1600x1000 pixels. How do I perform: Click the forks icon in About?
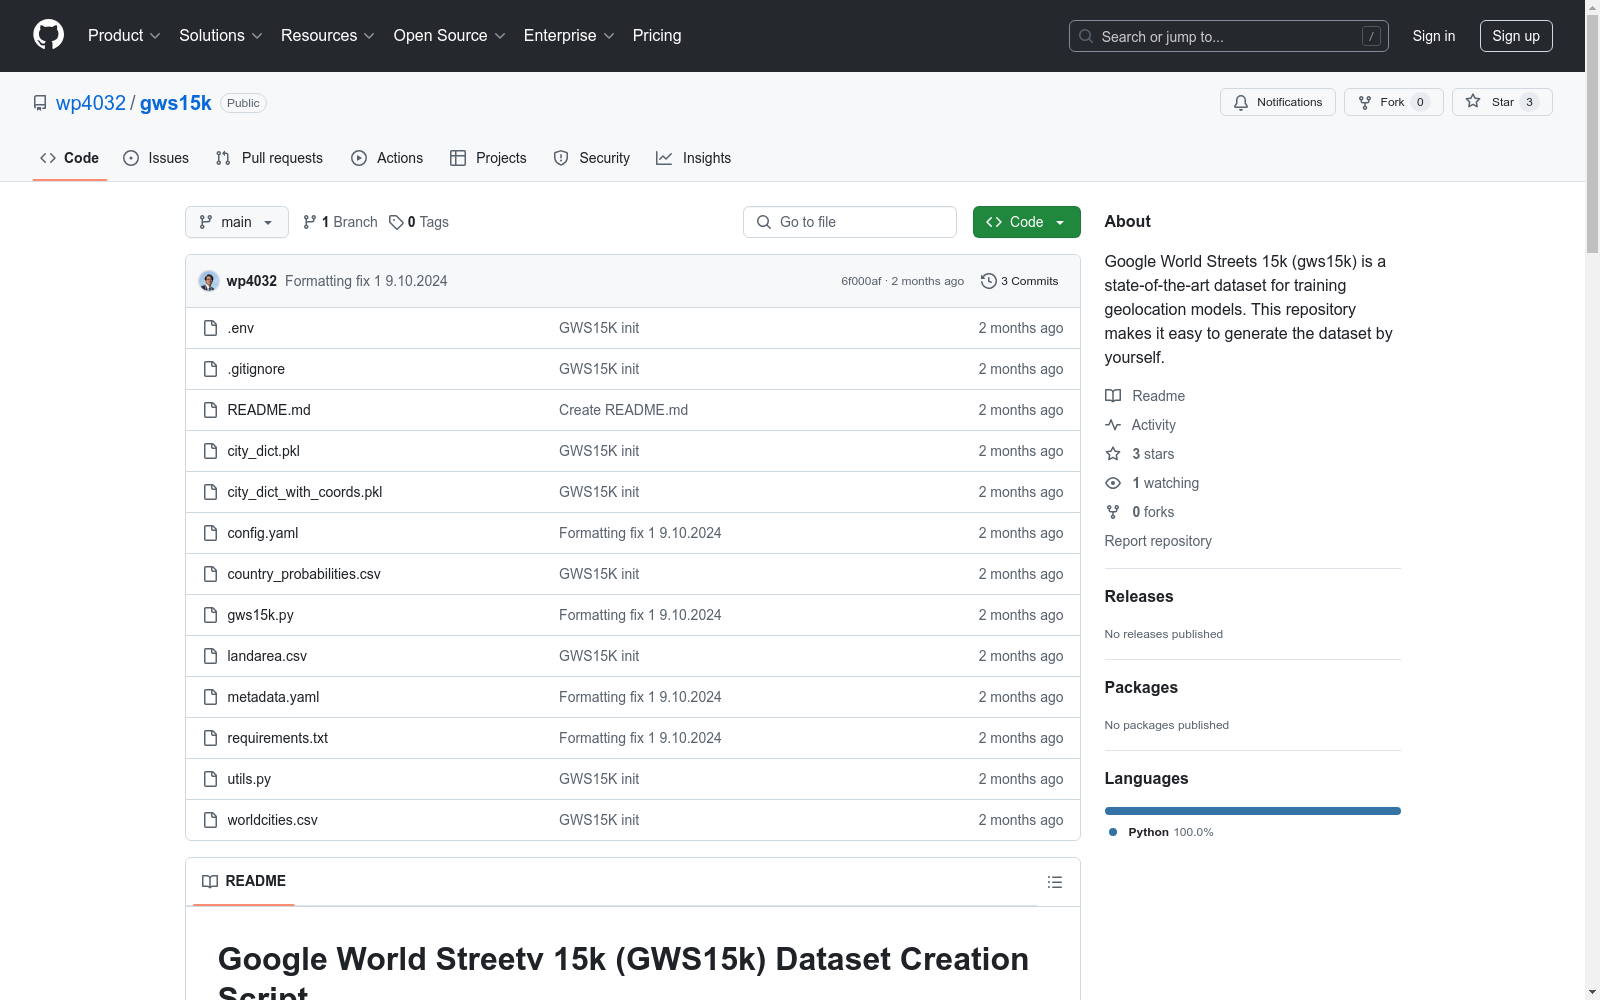1113,512
